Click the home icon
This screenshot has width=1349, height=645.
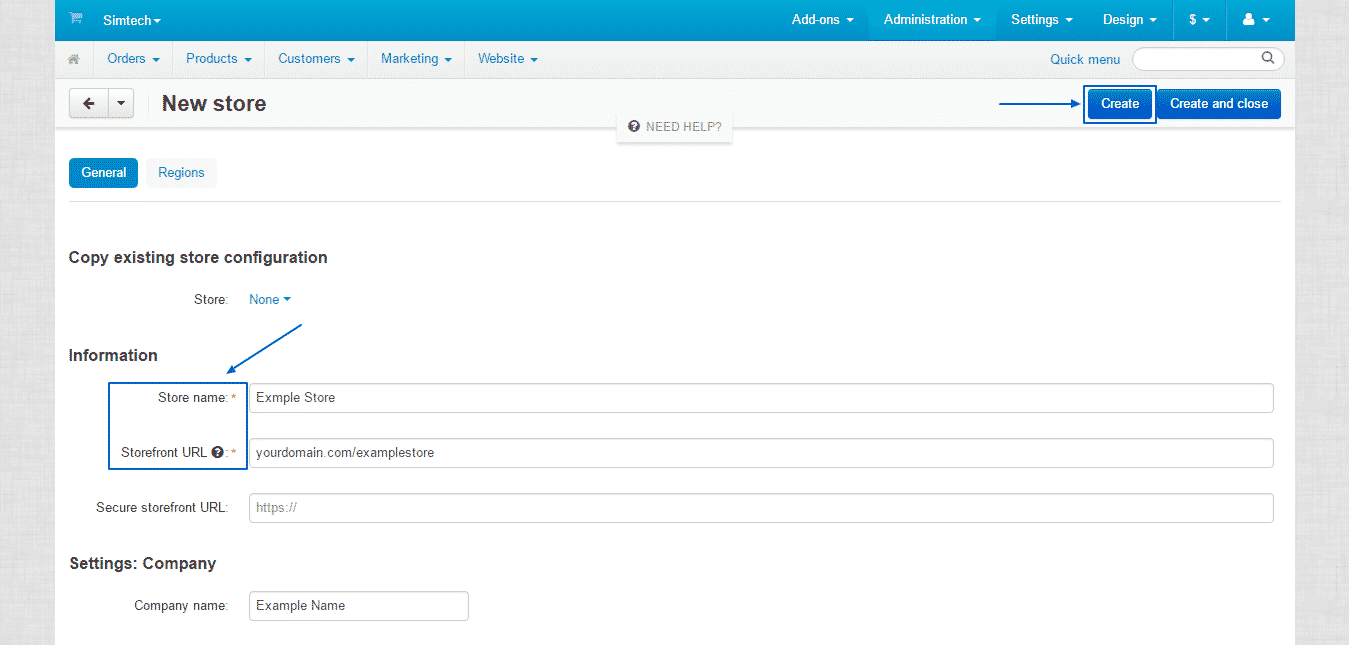tap(73, 59)
